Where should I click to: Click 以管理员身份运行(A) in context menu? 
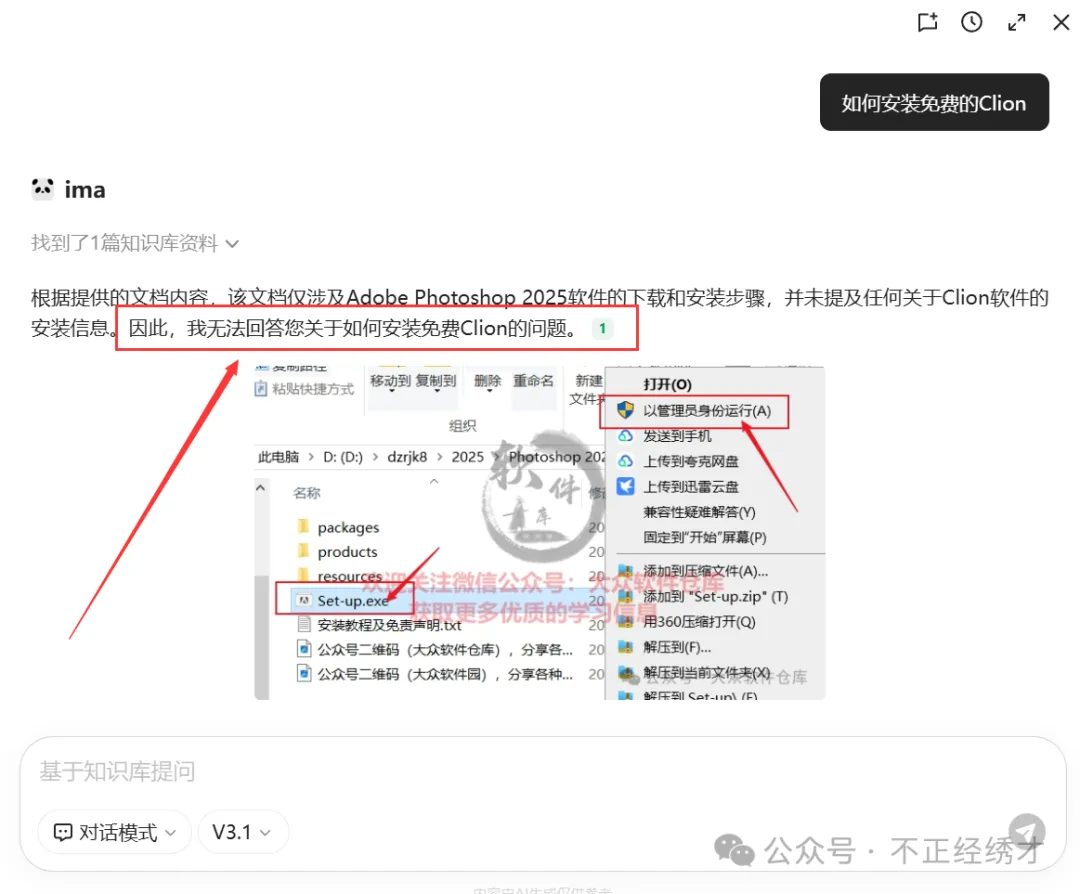click(707, 411)
